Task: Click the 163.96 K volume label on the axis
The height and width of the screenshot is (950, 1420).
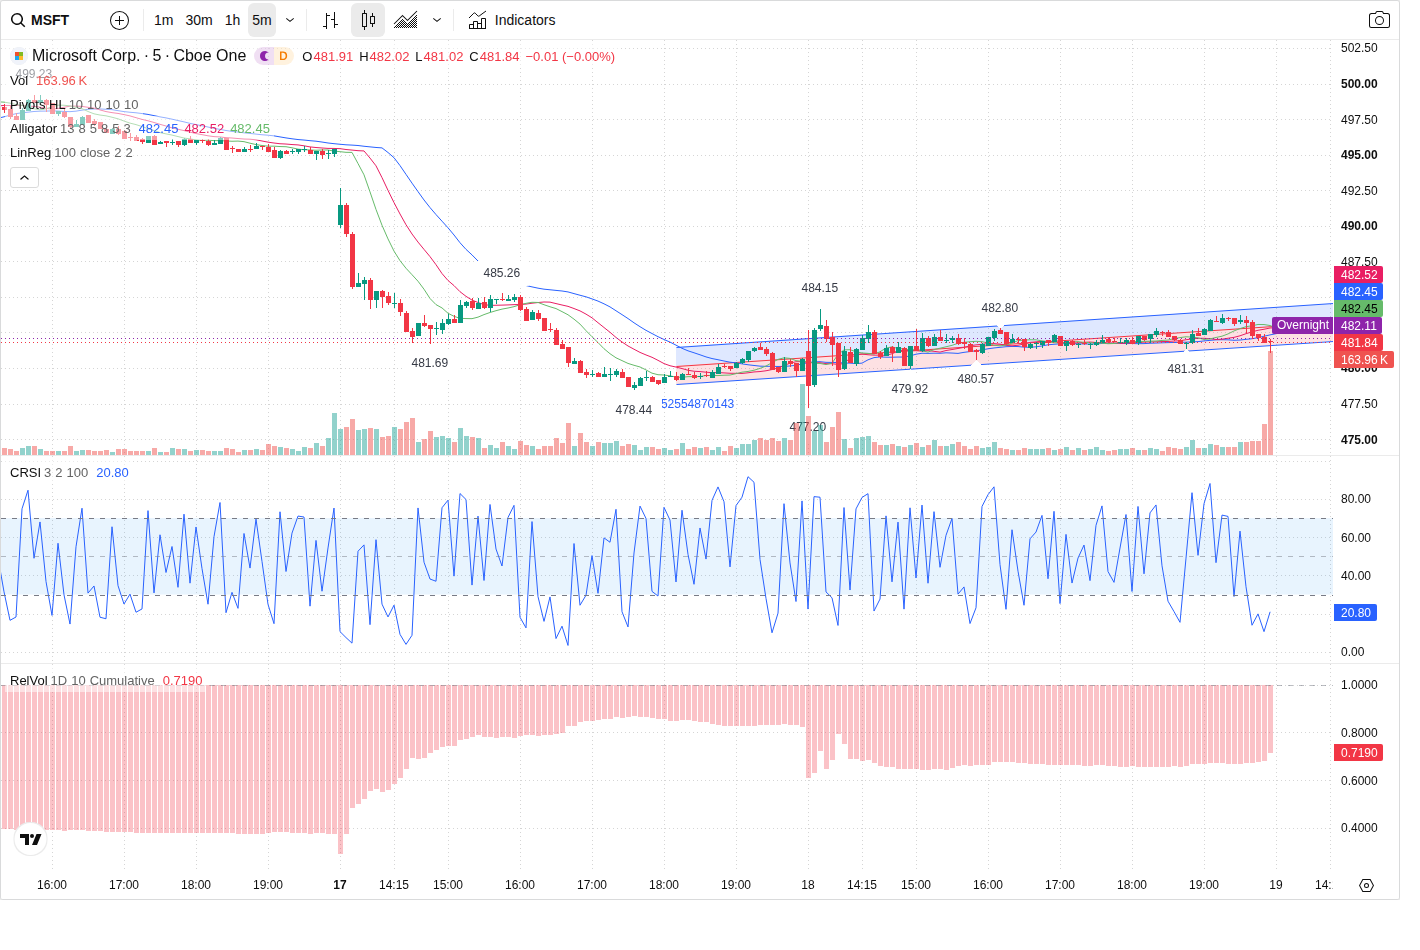Action: pos(1364,360)
